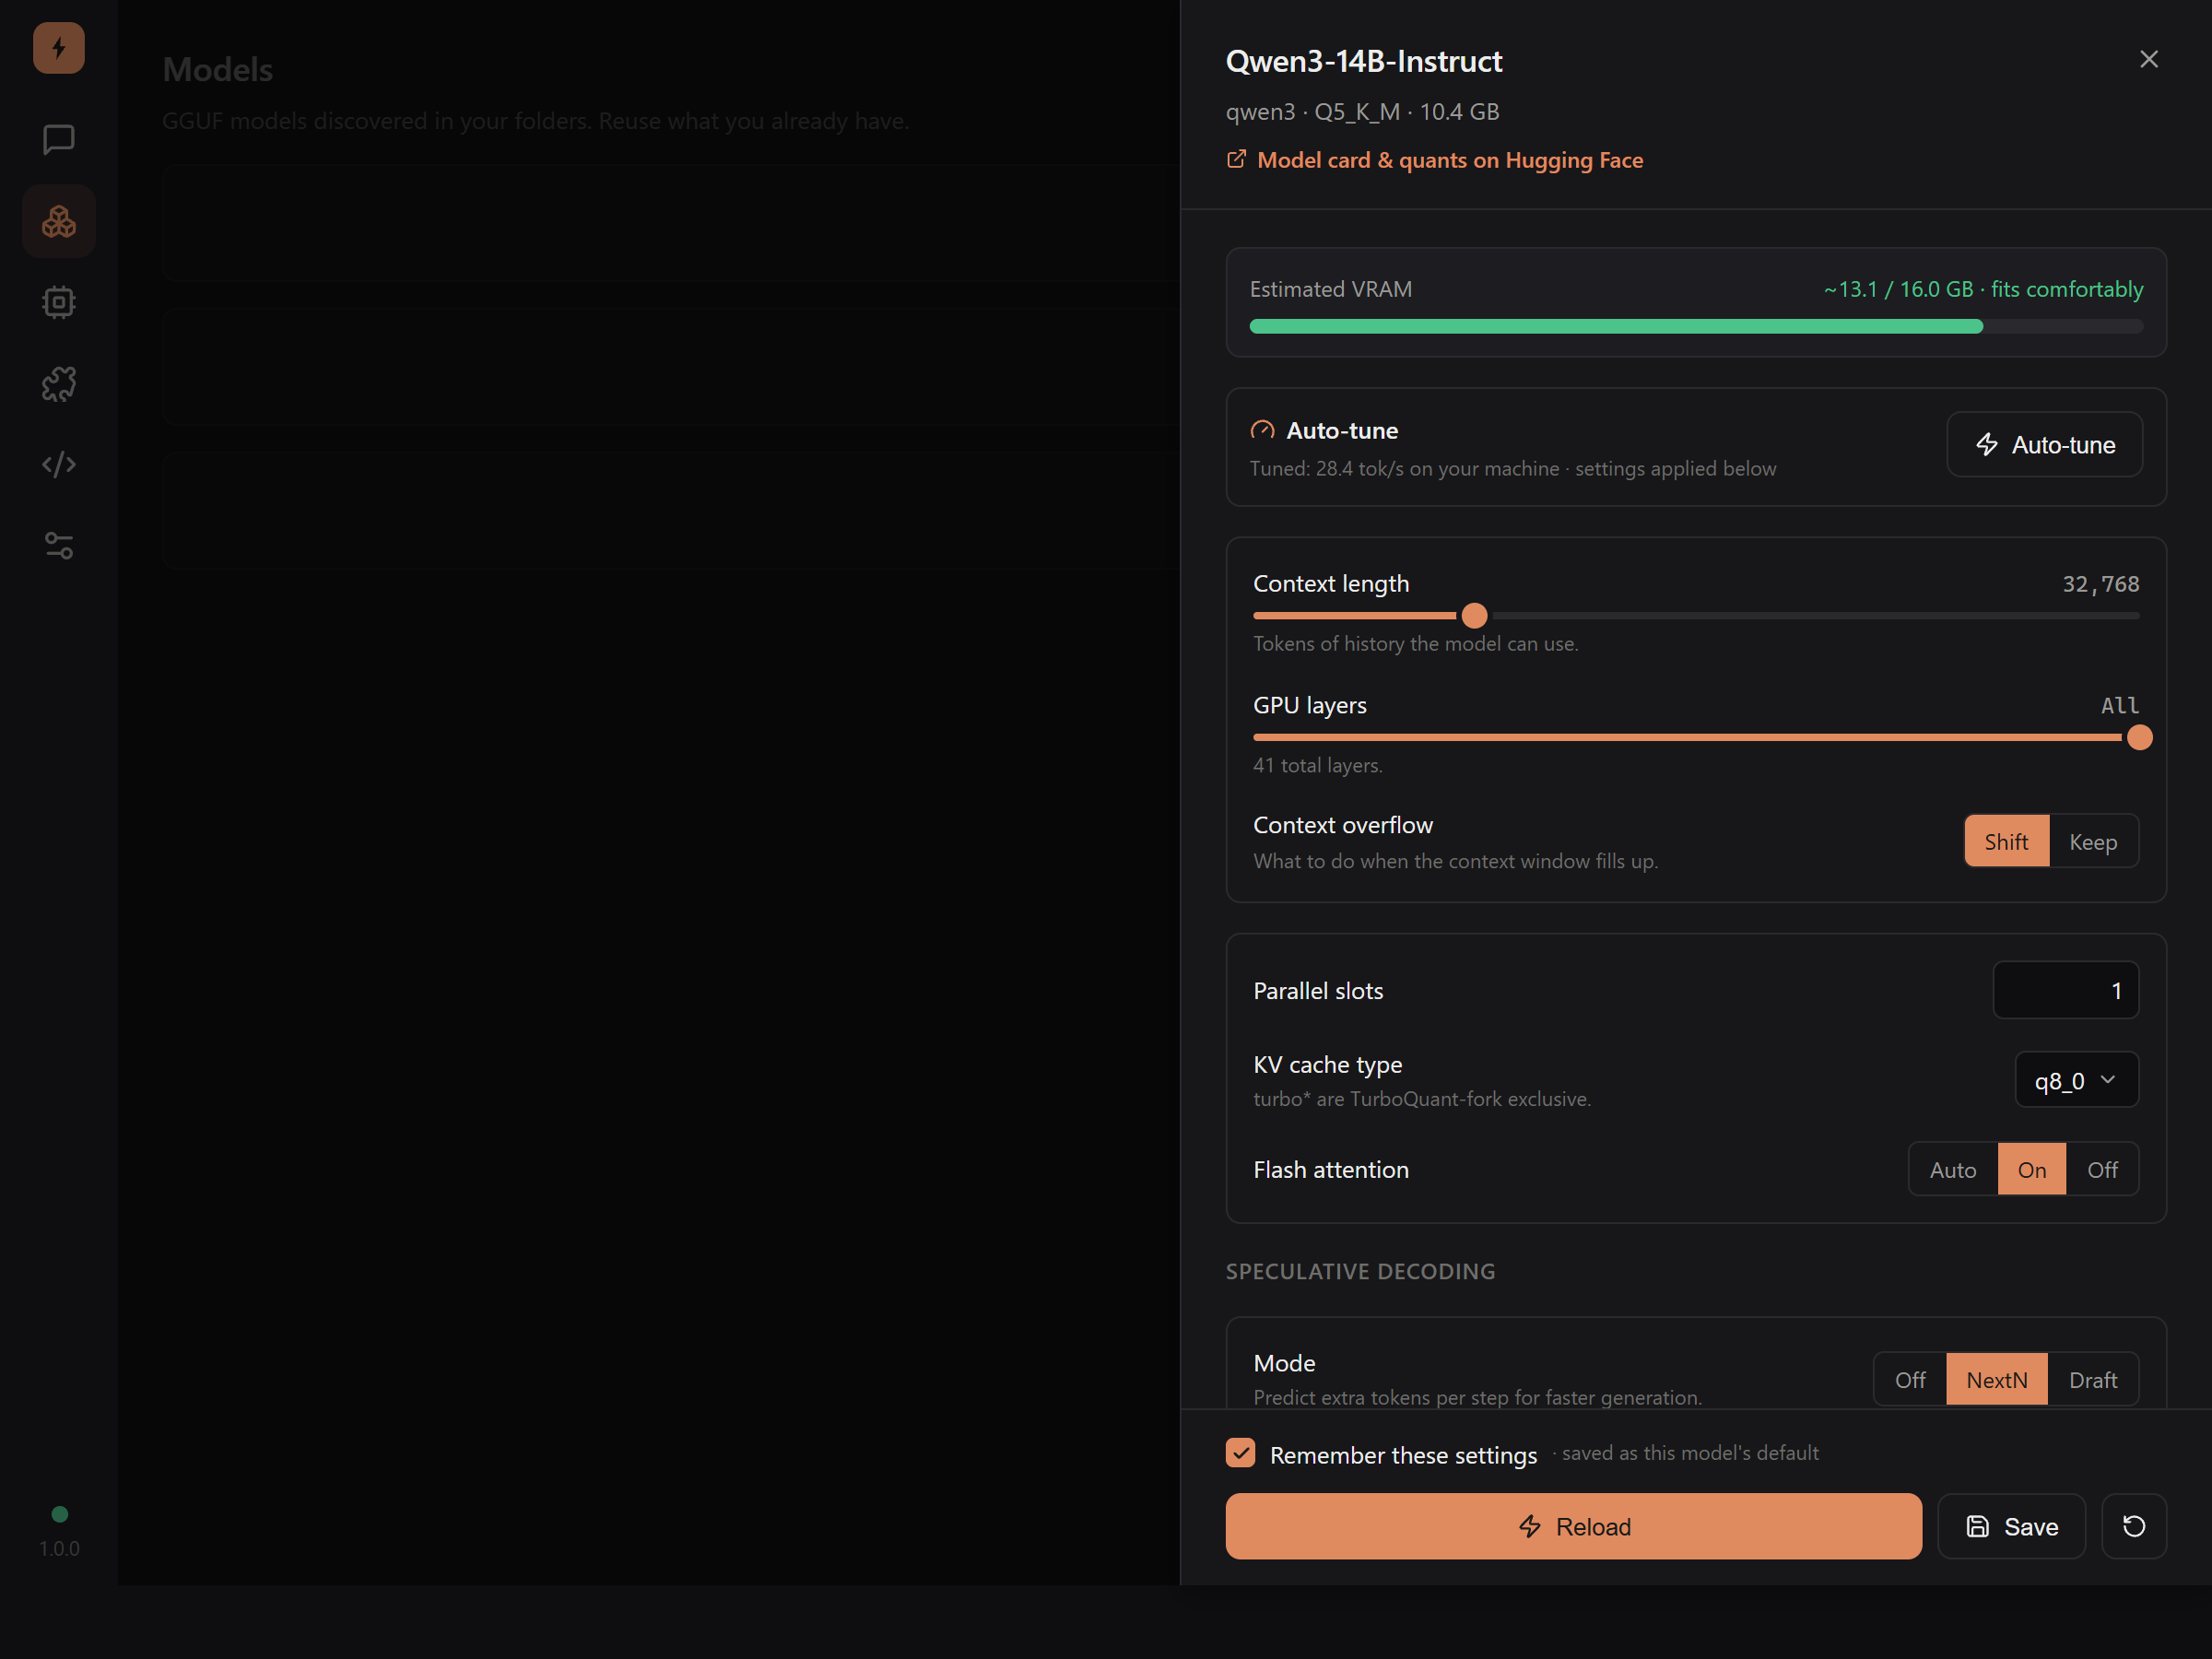The height and width of the screenshot is (1659, 2212).
Task: Open the Models cubes sidebar icon
Action: (x=59, y=221)
